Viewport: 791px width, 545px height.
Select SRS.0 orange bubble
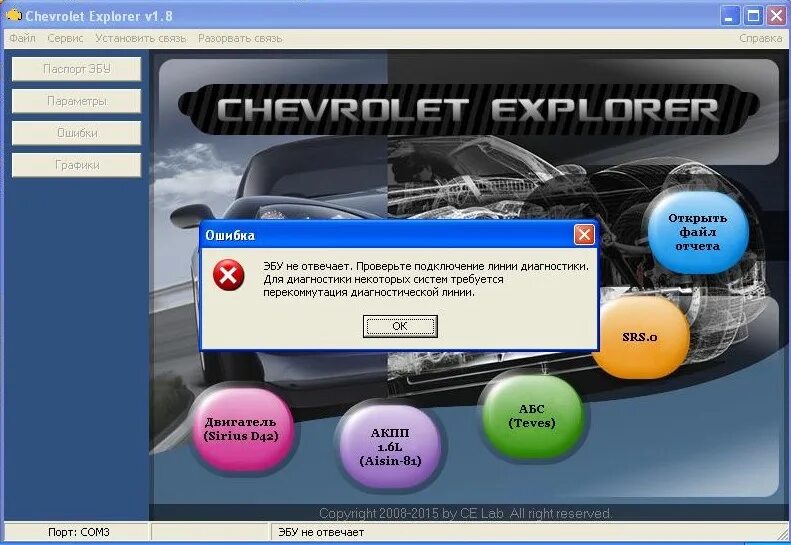pos(640,337)
